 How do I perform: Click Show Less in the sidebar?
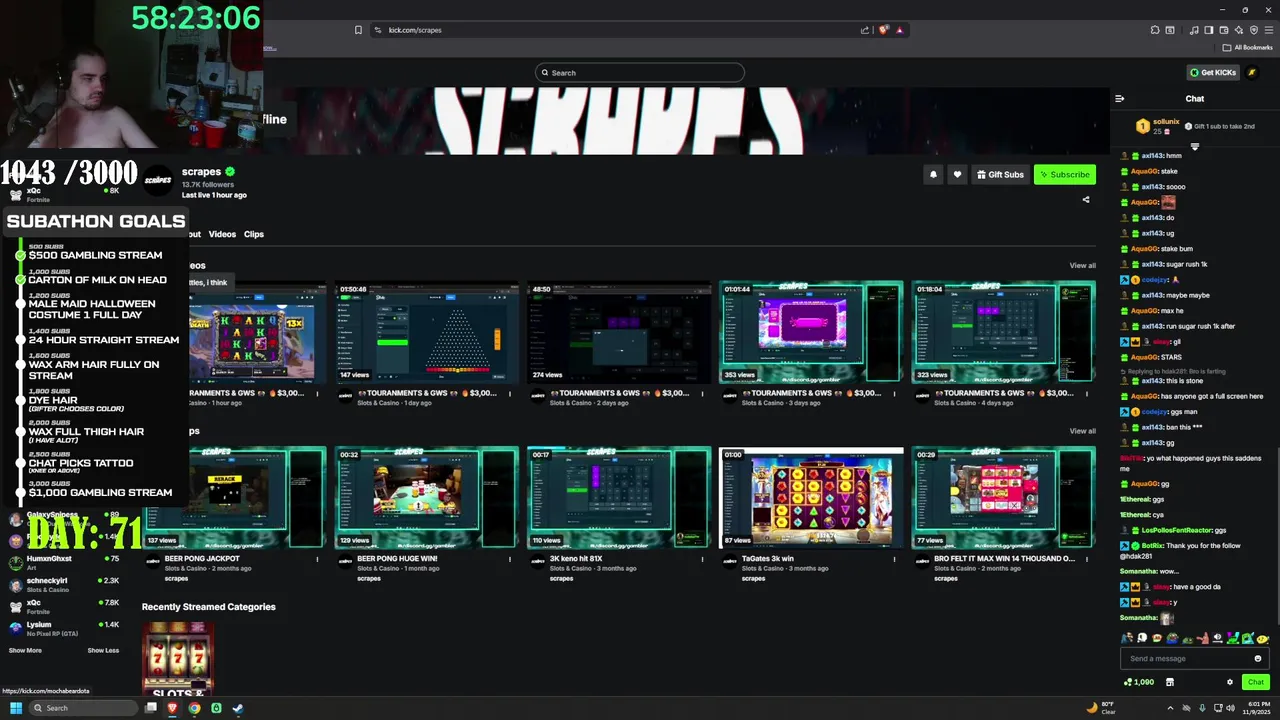(x=103, y=650)
